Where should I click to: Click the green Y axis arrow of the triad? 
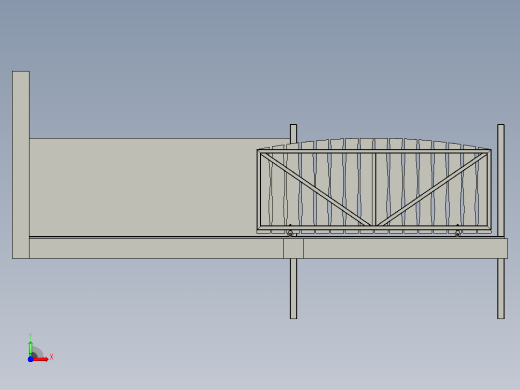[31, 348]
